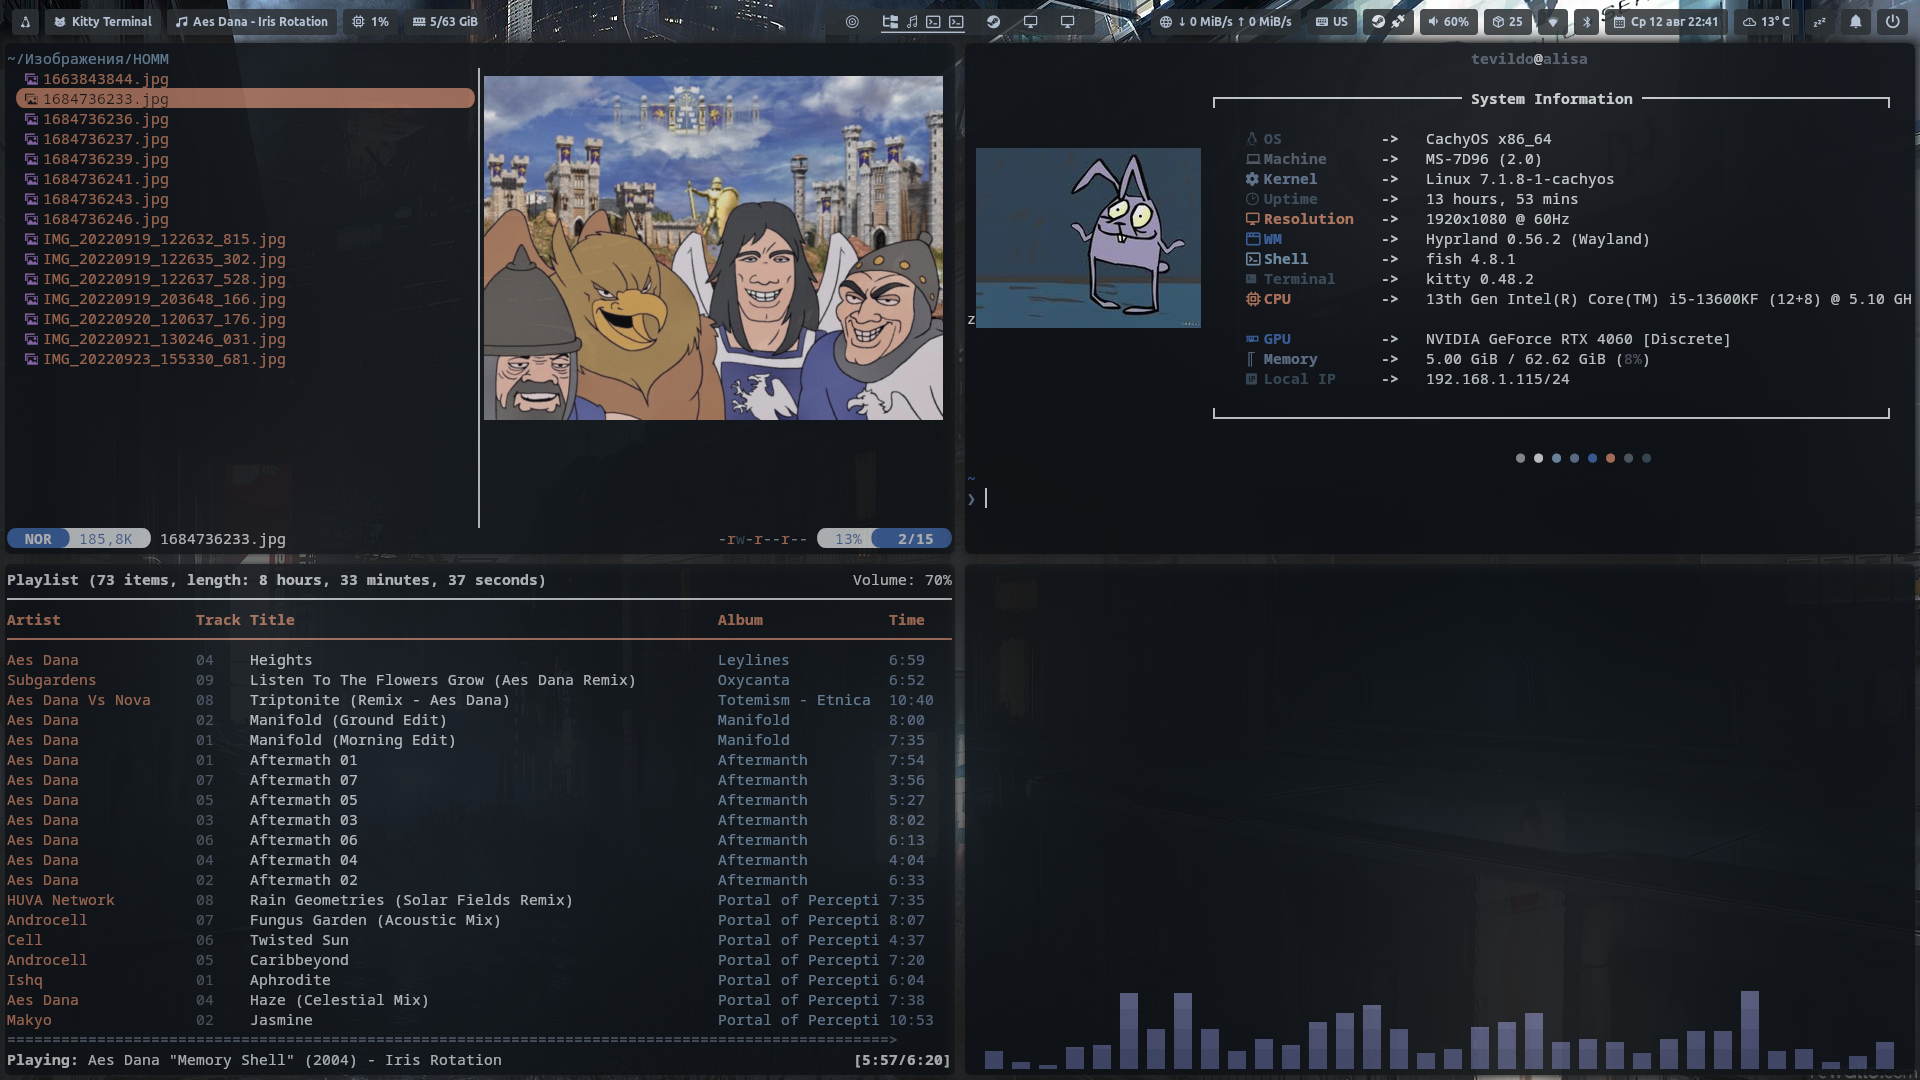Click the Hyprland 0.56.2 (Wayland) WM value
1920x1080 pixels.
coord(1538,239)
